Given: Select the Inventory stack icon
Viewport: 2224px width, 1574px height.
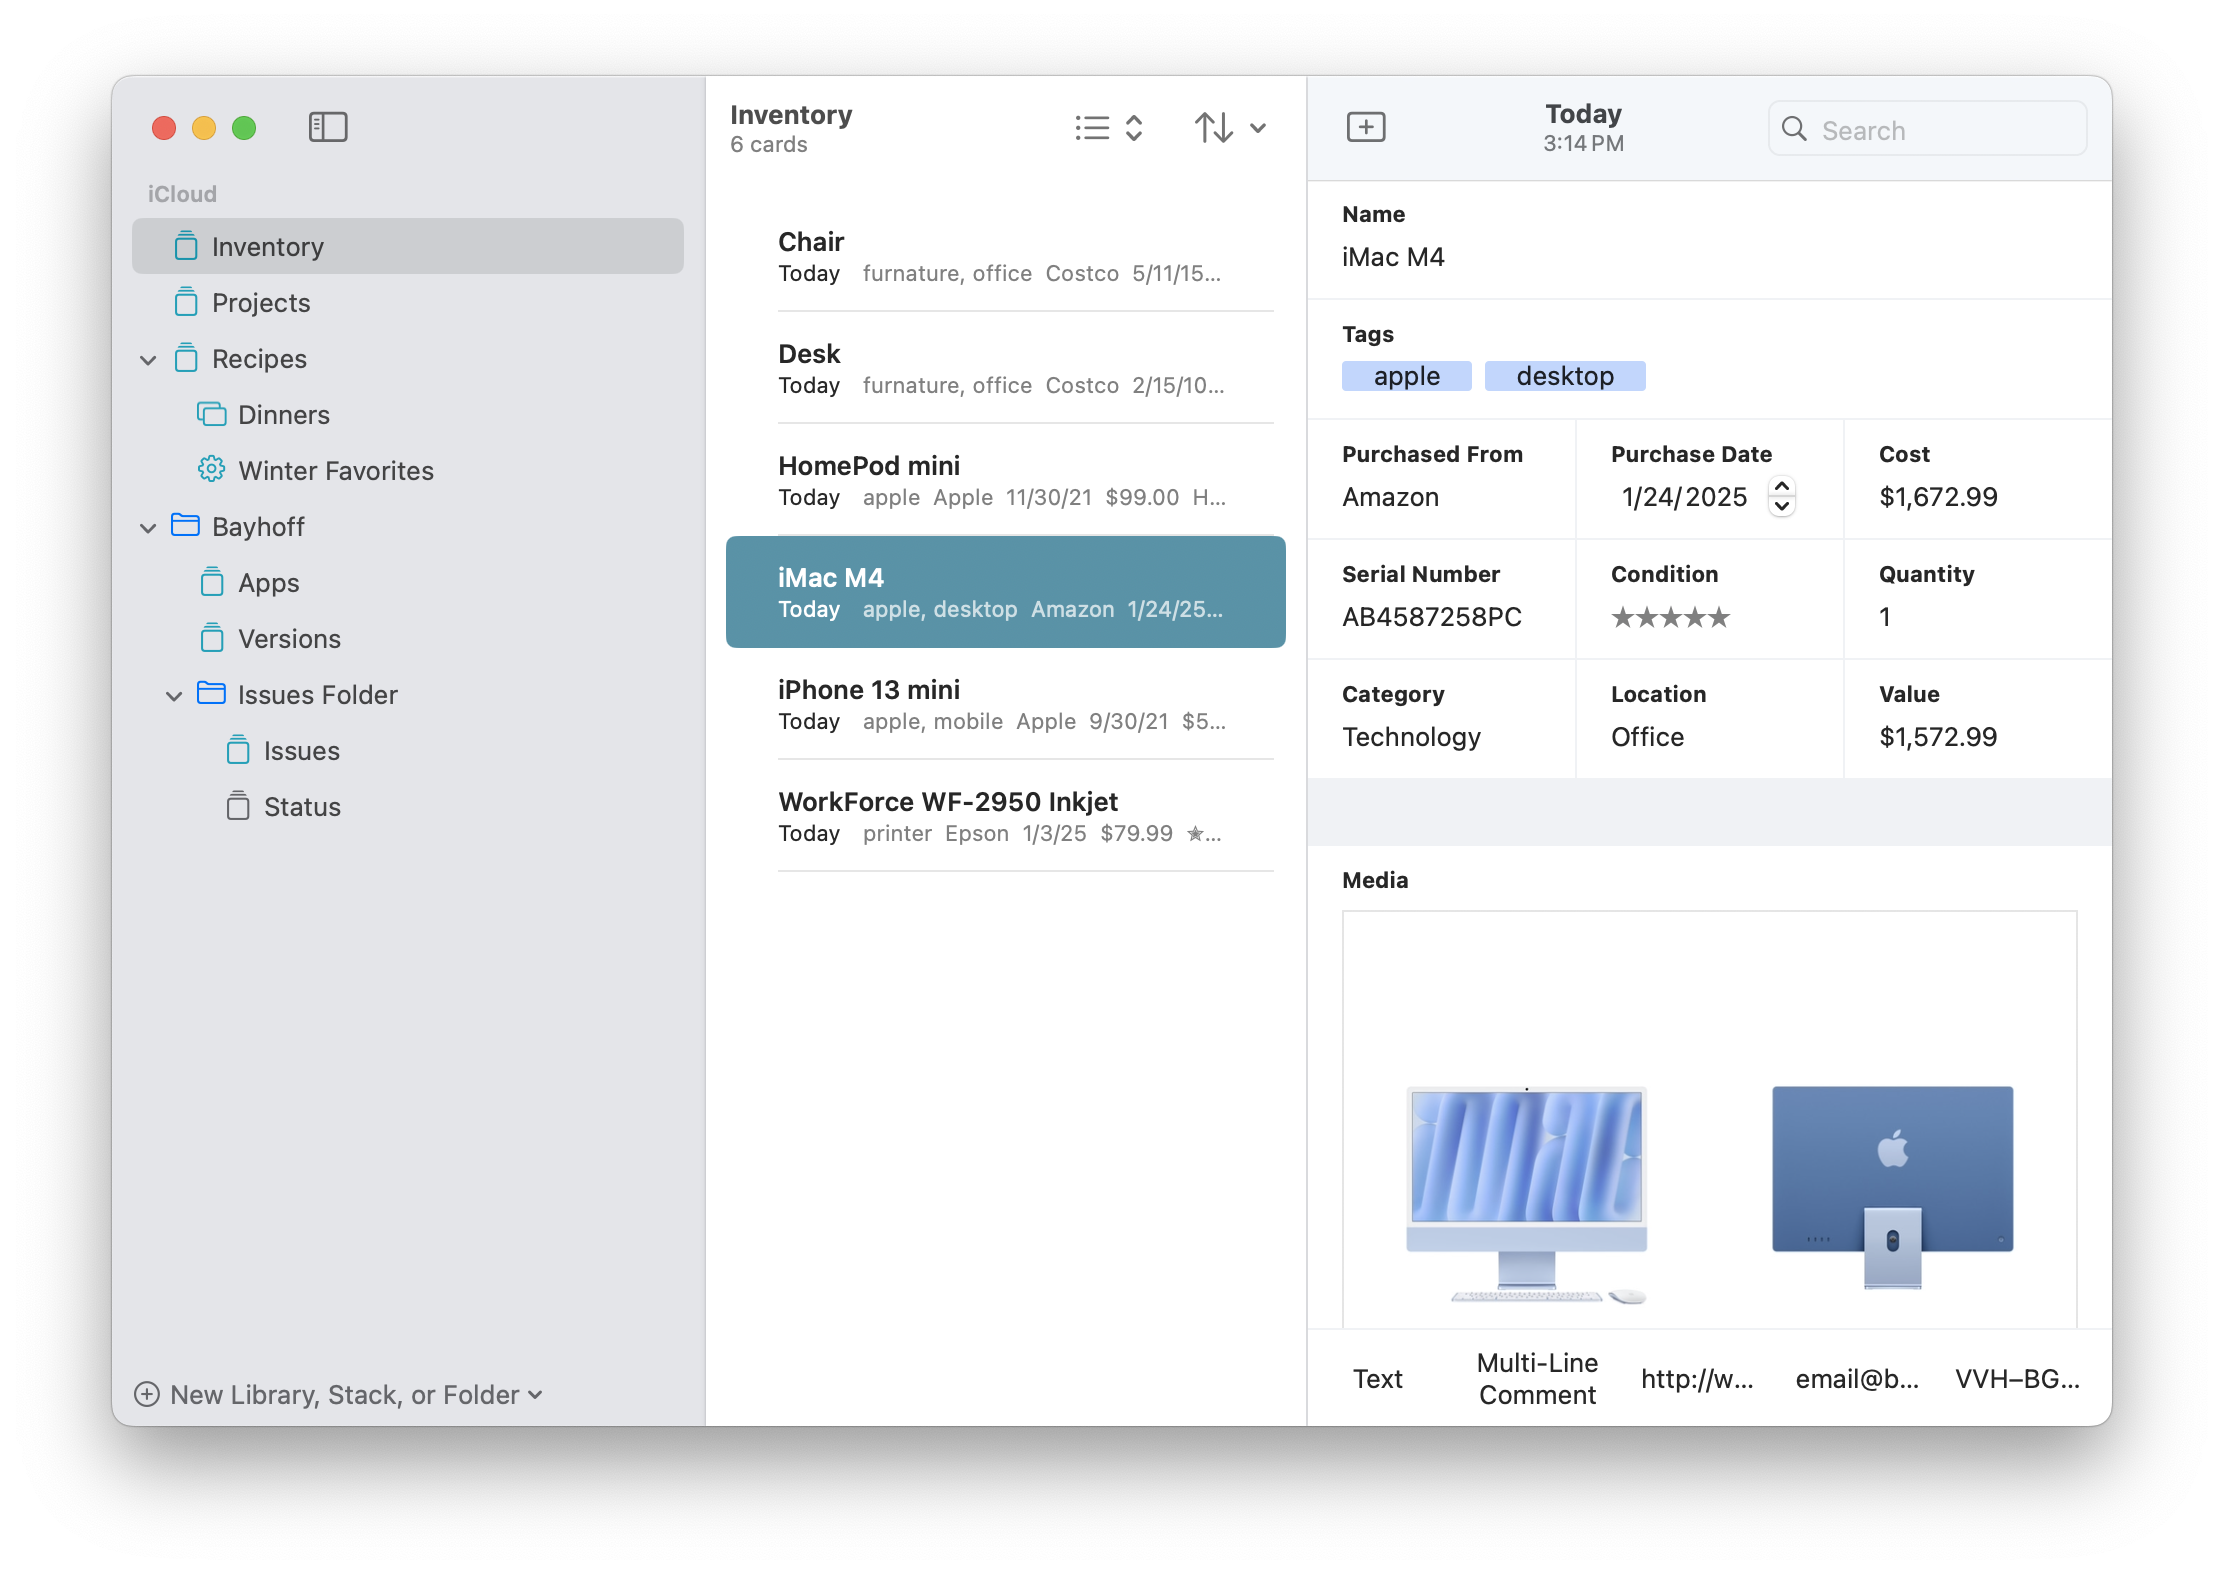Looking at the screenshot, I should click(x=184, y=245).
